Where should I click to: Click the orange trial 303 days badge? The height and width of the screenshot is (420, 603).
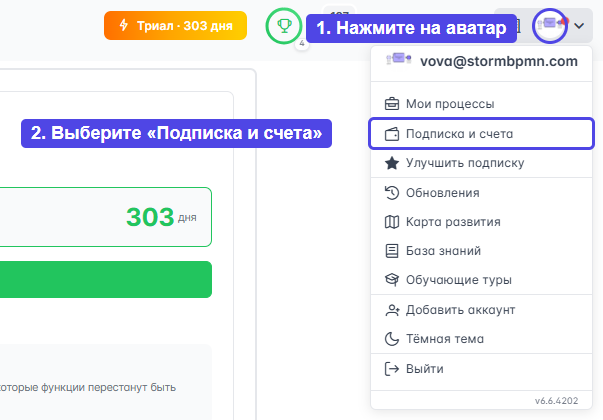tap(175, 26)
